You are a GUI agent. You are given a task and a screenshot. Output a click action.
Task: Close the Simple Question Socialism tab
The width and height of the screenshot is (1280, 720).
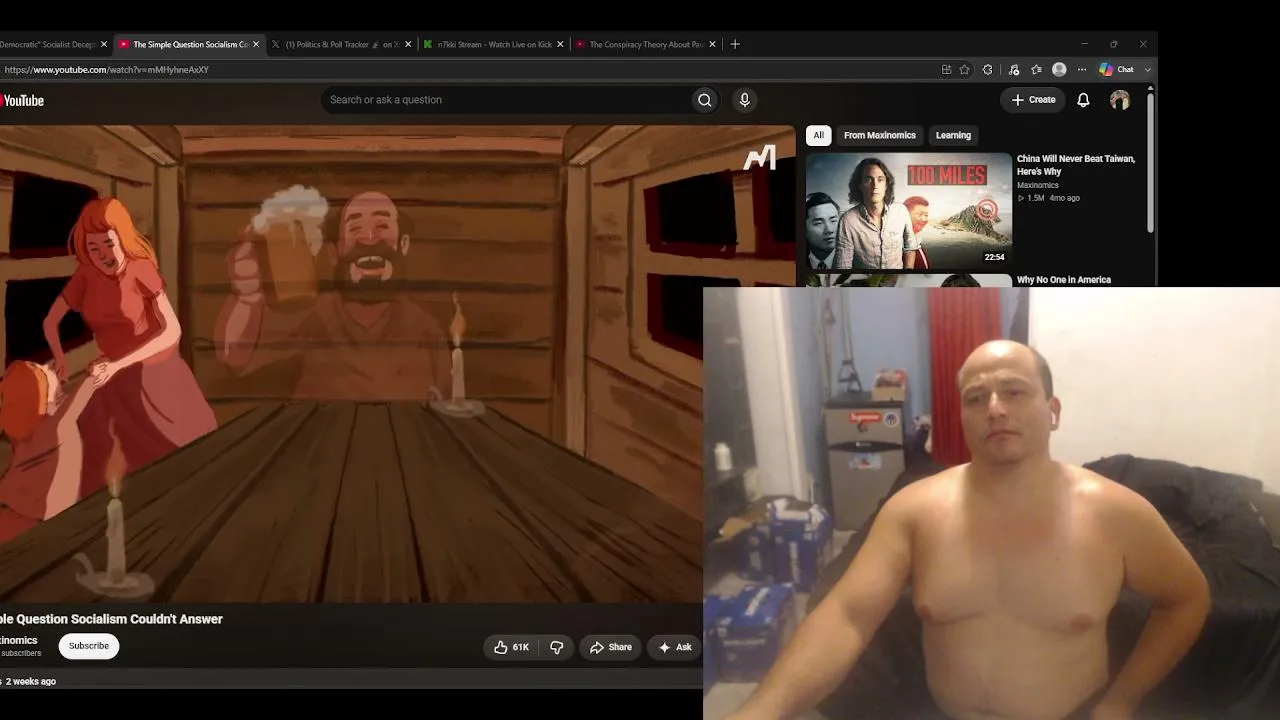(256, 44)
